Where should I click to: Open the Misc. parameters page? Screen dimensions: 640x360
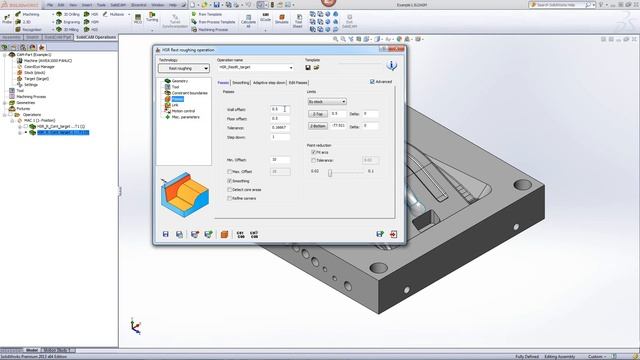[x=185, y=117]
